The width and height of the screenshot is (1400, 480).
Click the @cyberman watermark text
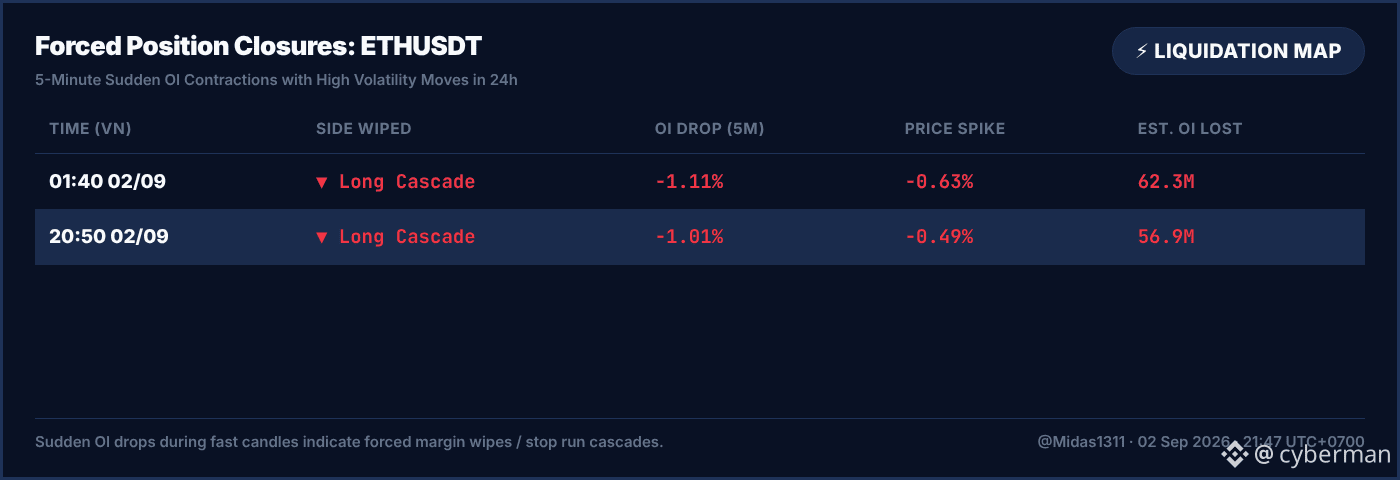click(1322, 455)
